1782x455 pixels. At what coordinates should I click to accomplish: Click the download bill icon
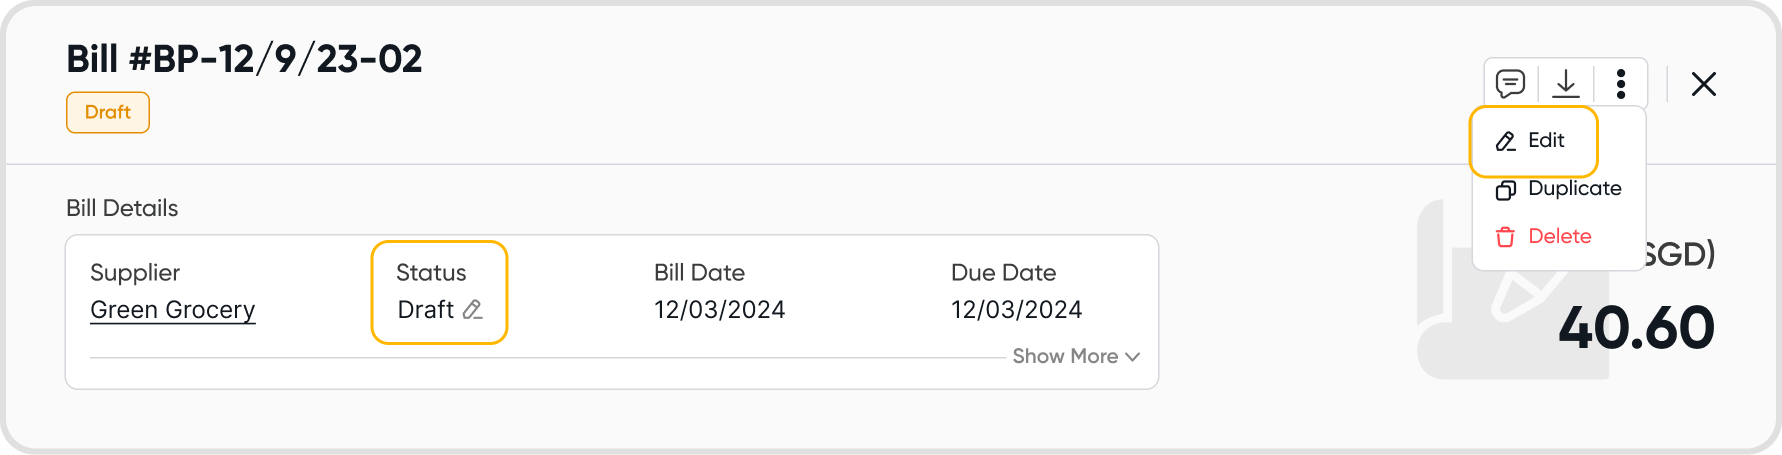[1565, 83]
